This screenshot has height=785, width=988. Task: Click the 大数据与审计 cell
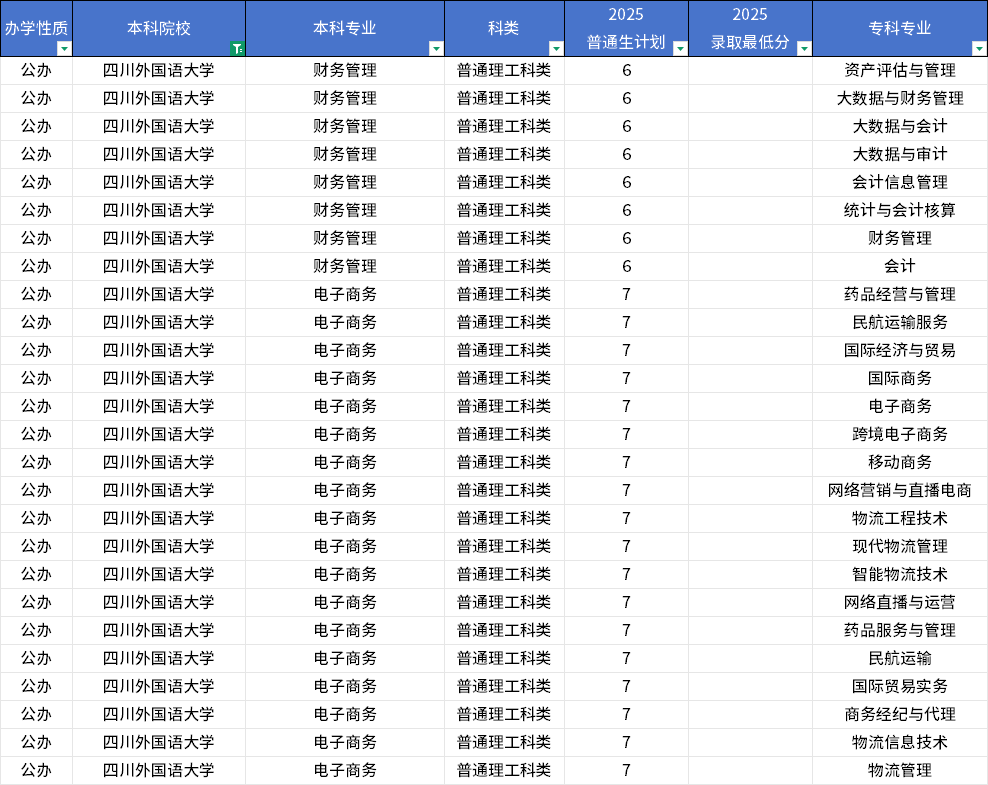900,154
